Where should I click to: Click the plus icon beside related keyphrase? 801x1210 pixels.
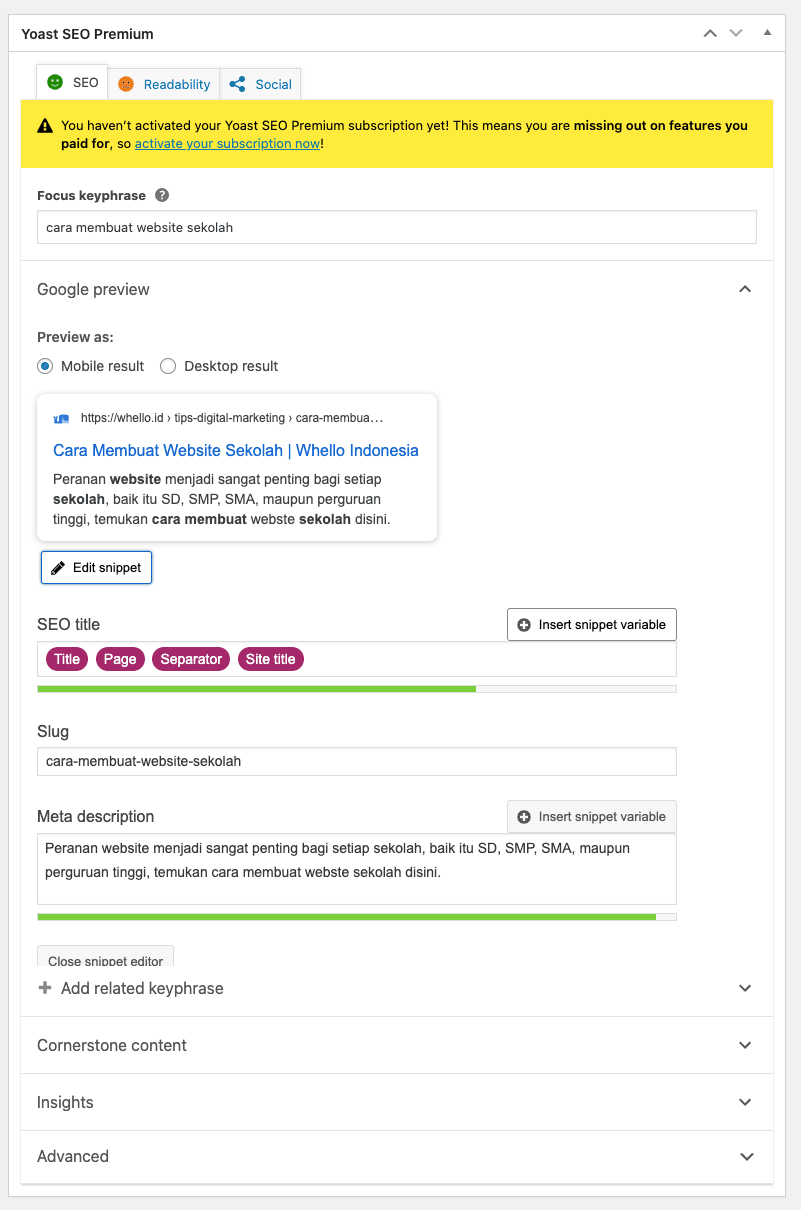45,988
